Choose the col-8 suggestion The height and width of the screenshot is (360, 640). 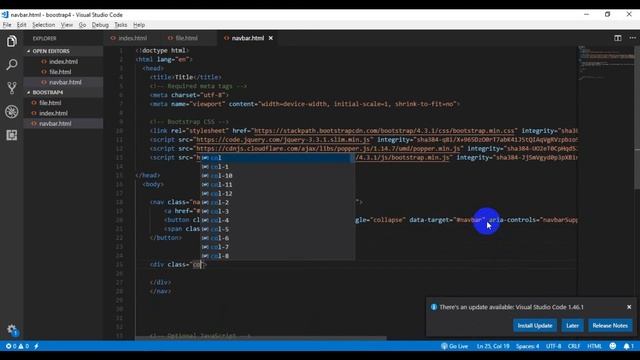277,256
